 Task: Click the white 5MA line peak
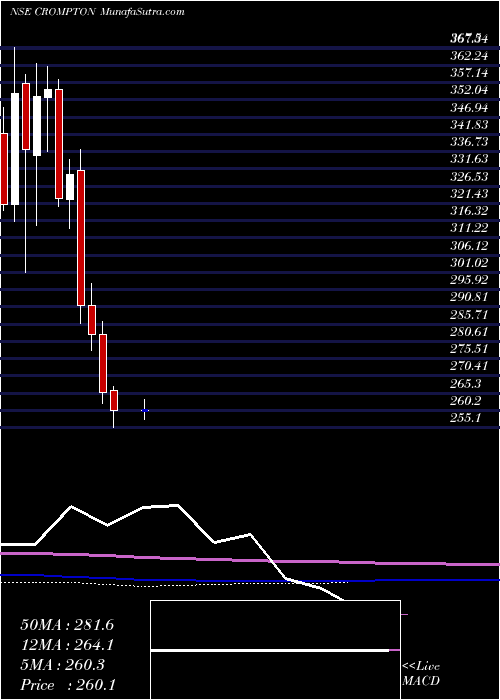177,505
